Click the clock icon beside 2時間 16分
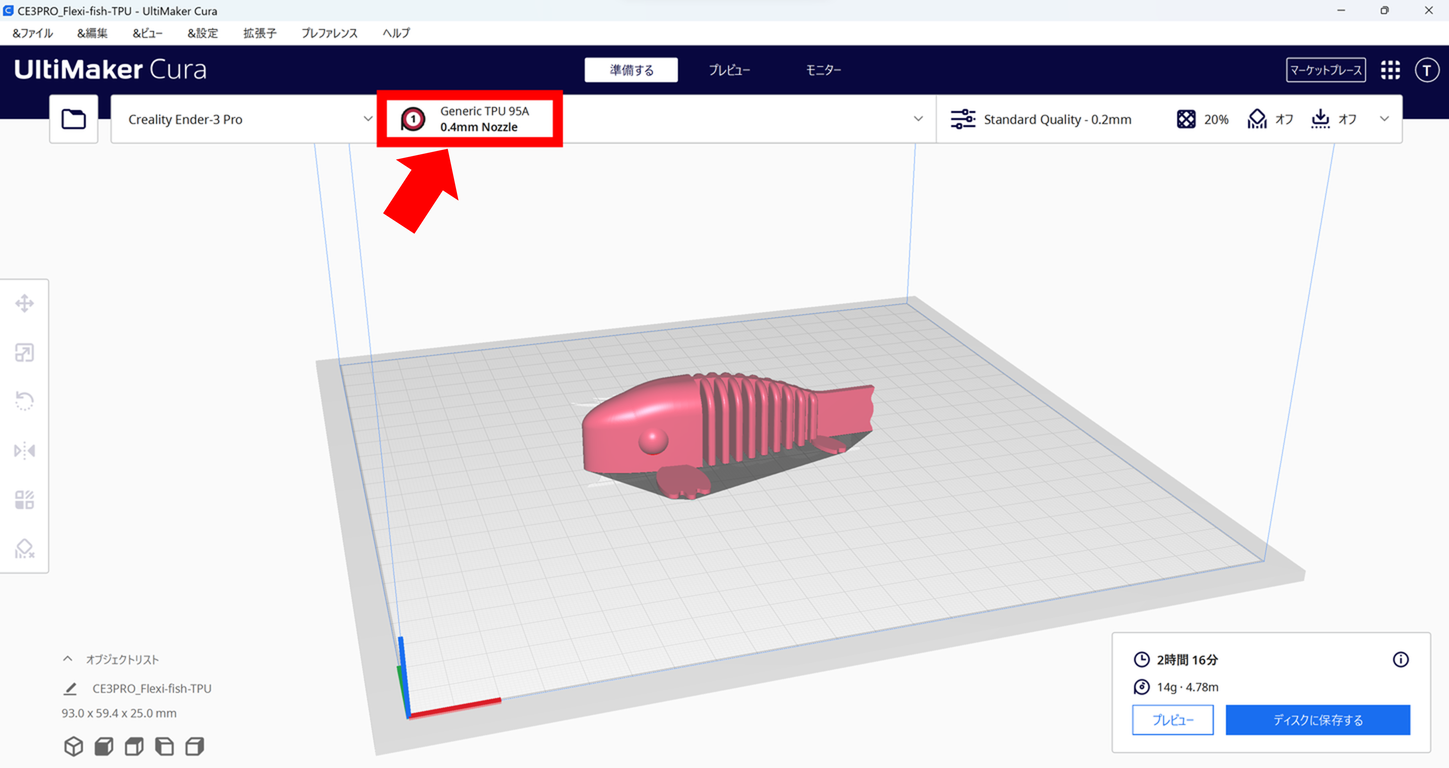1449x768 pixels. [1142, 660]
